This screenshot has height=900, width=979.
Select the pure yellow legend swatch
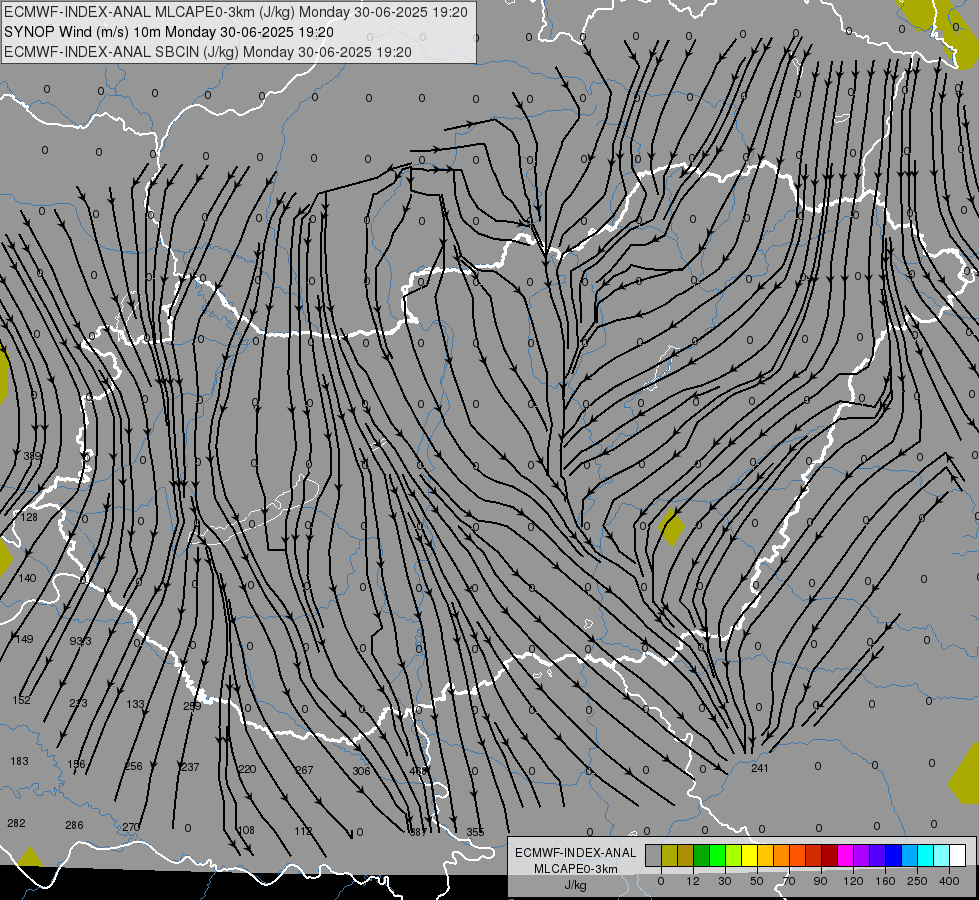[749, 855]
